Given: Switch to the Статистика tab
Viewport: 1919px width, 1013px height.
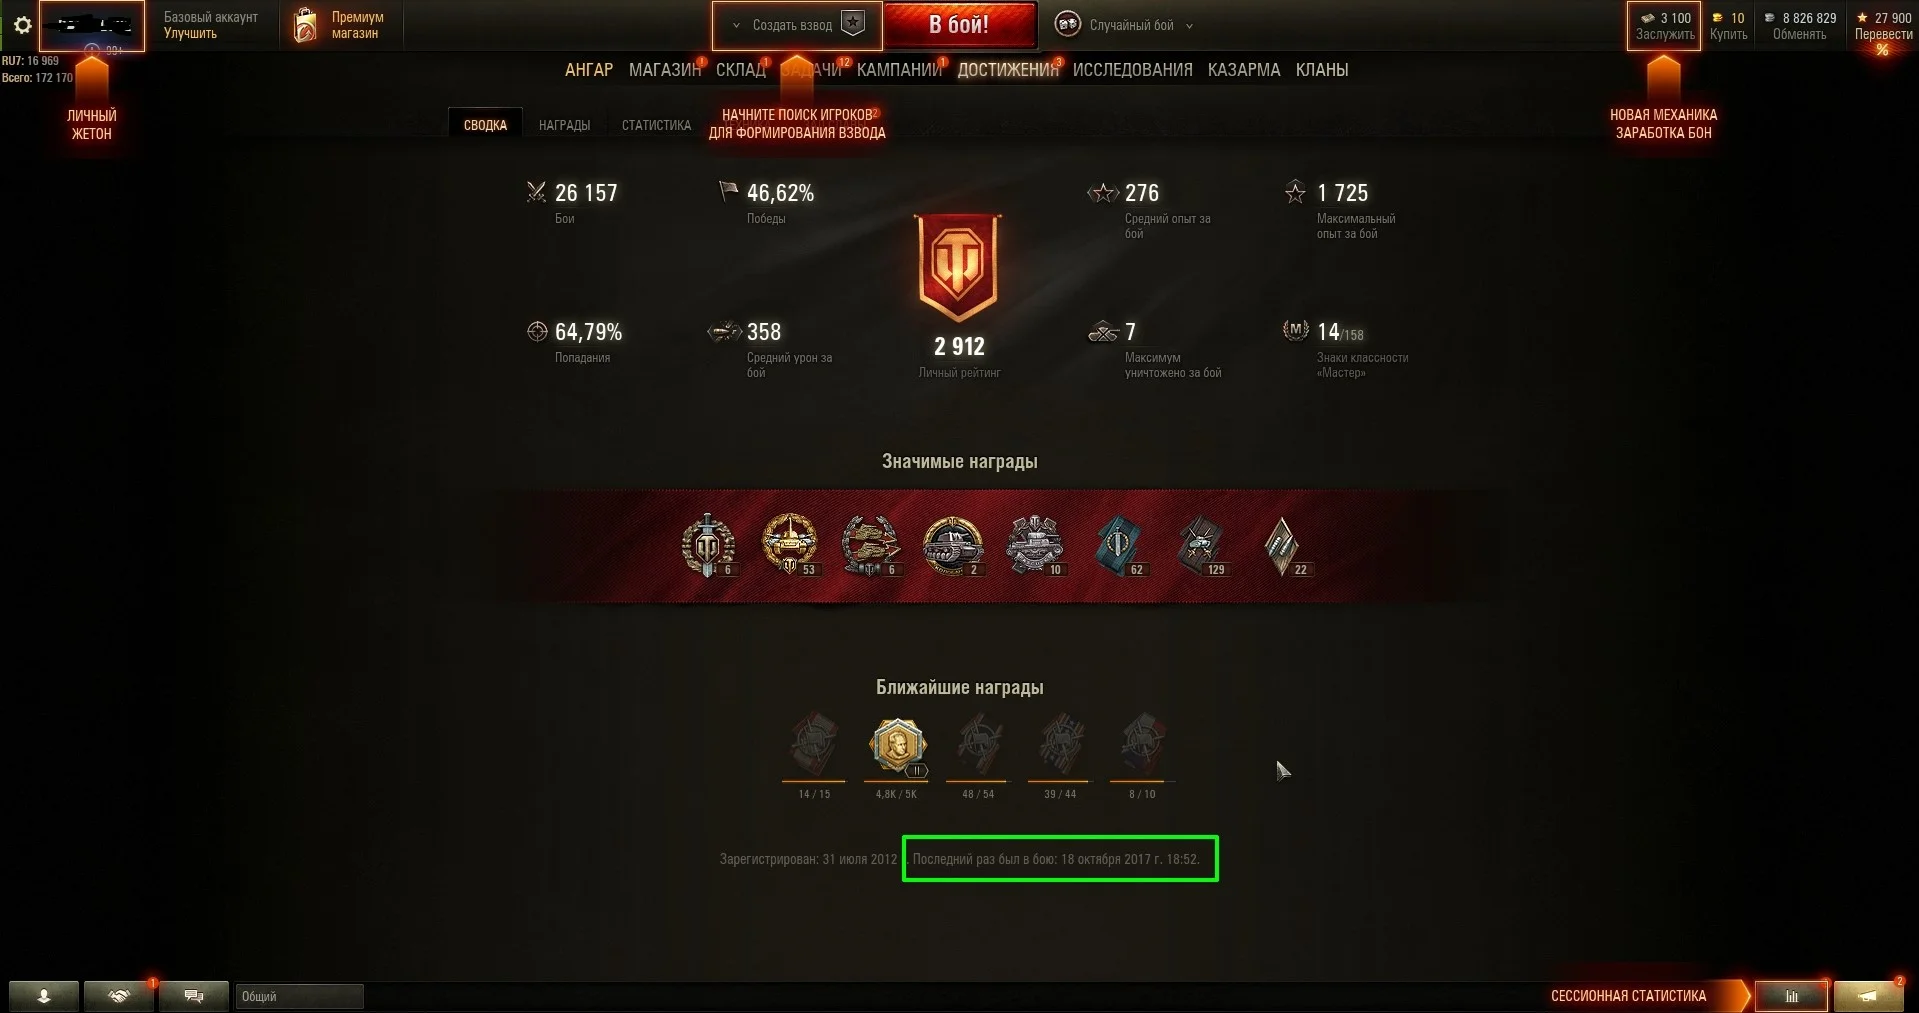Looking at the screenshot, I should 656,125.
